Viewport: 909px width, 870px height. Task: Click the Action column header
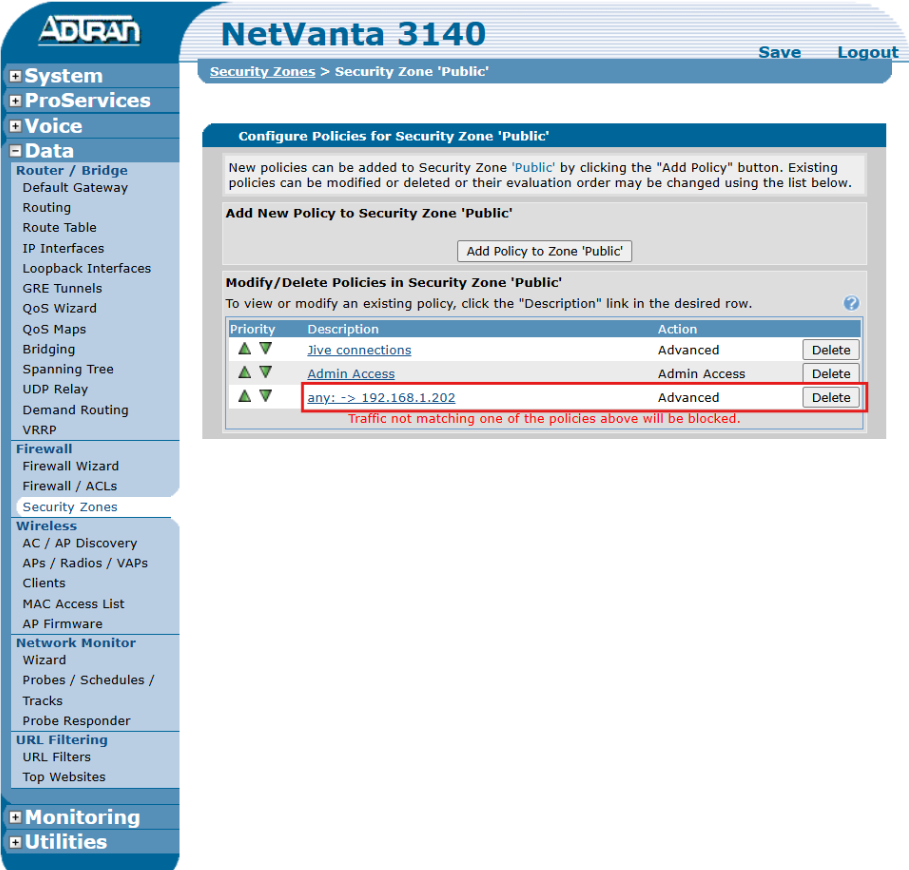point(677,329)
